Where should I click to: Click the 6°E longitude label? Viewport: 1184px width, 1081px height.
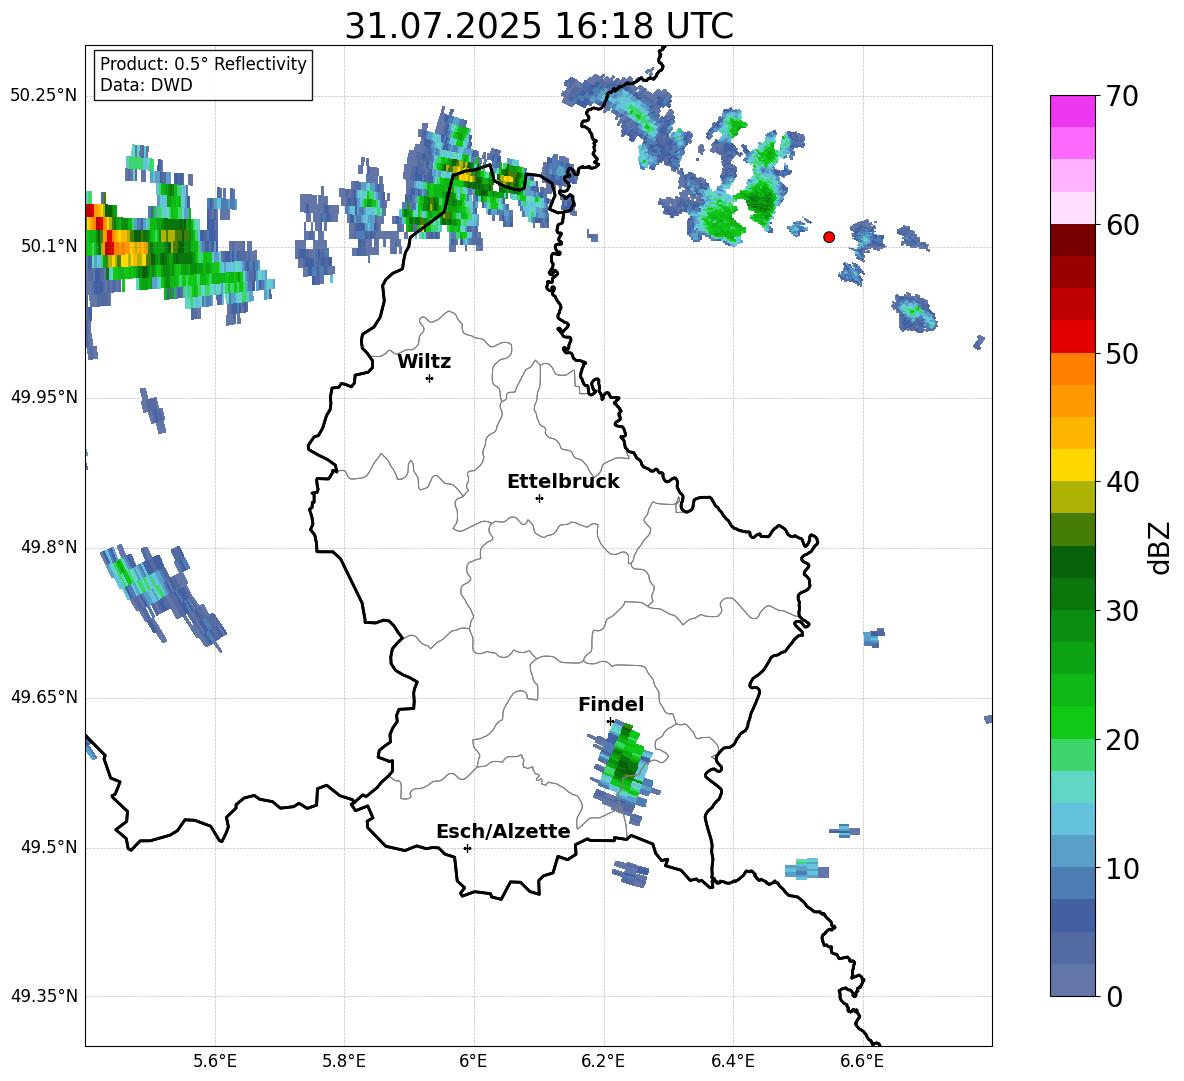473,1061
